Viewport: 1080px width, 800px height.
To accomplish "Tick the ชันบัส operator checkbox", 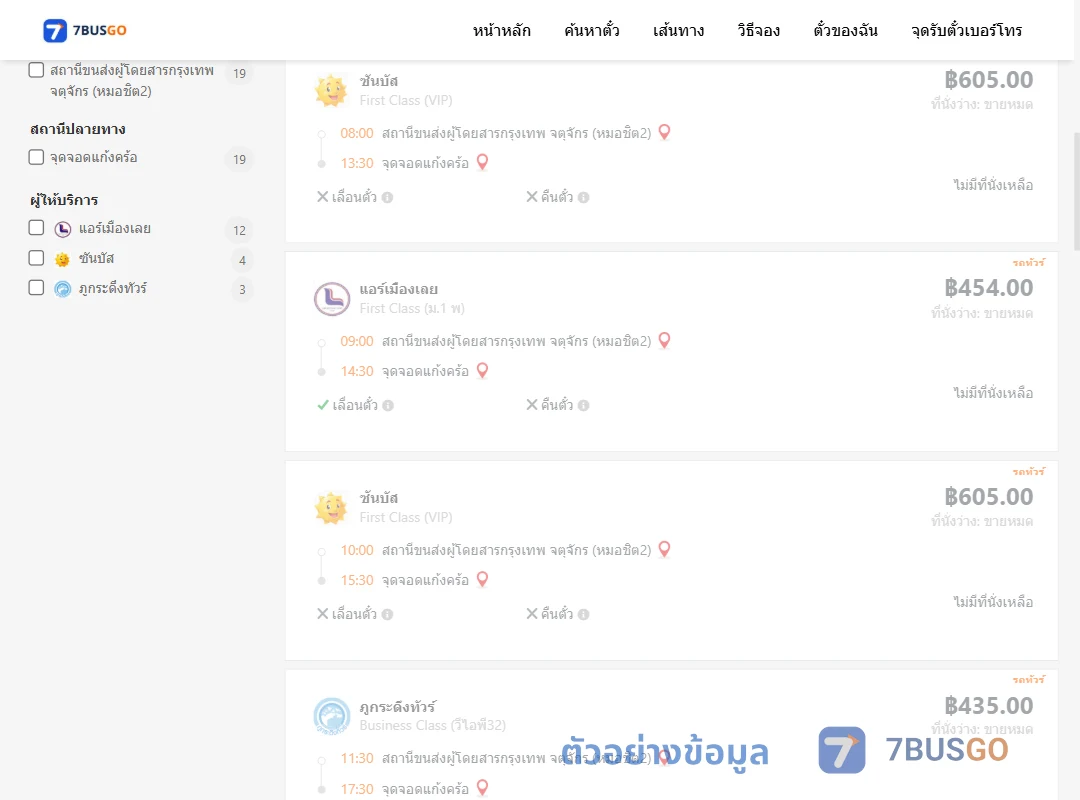I will [x=36, y=258].
